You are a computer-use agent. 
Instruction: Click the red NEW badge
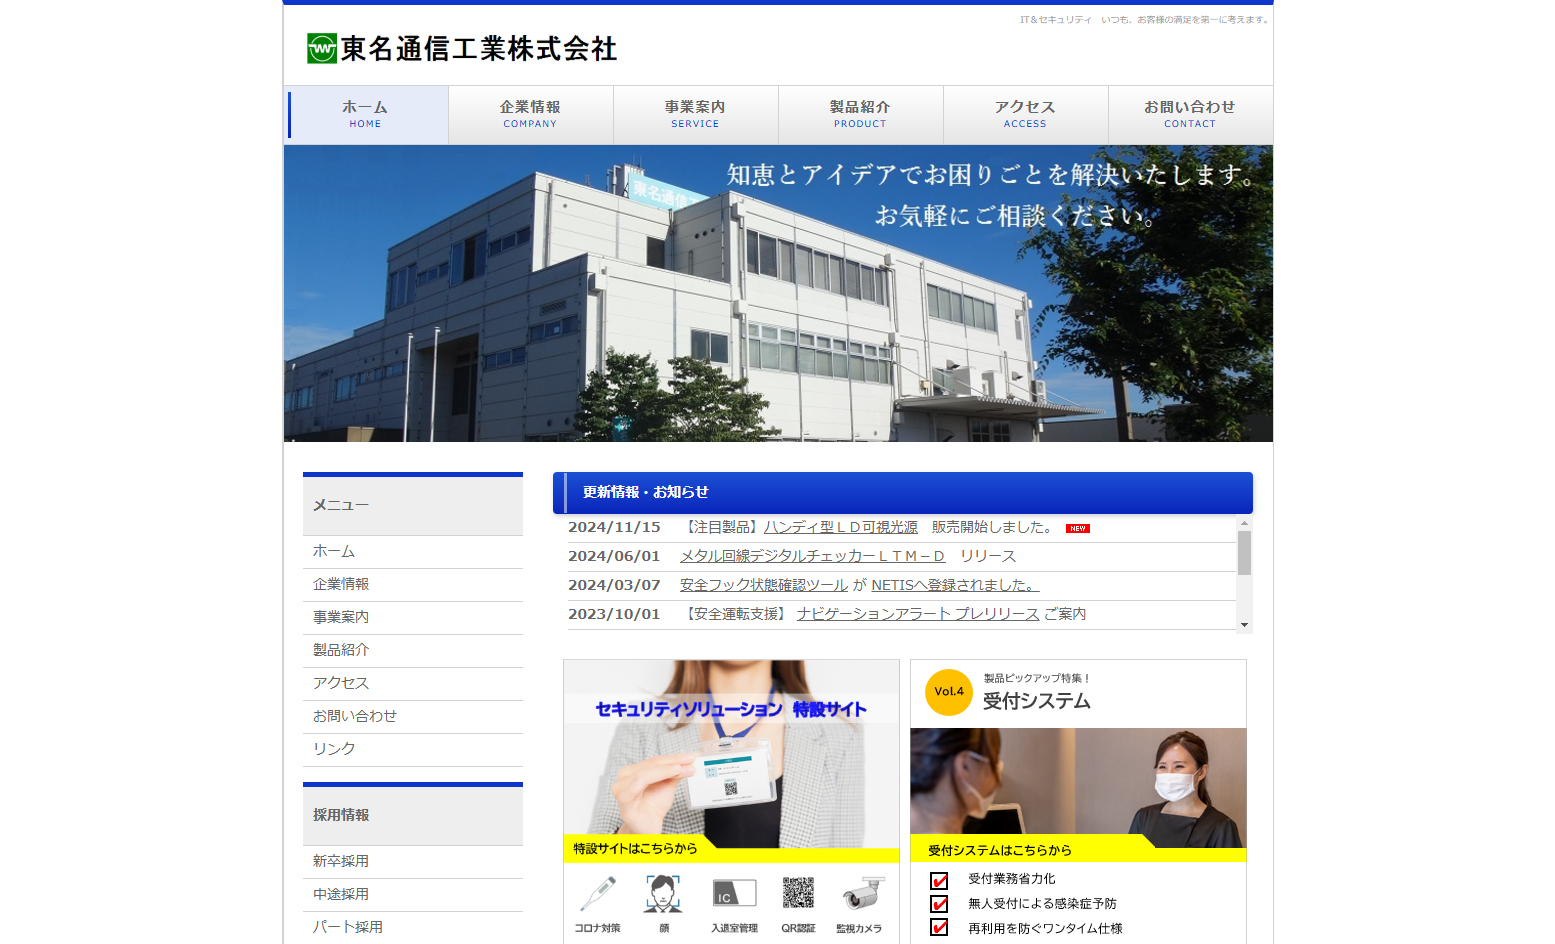[x=1078, y=528]
